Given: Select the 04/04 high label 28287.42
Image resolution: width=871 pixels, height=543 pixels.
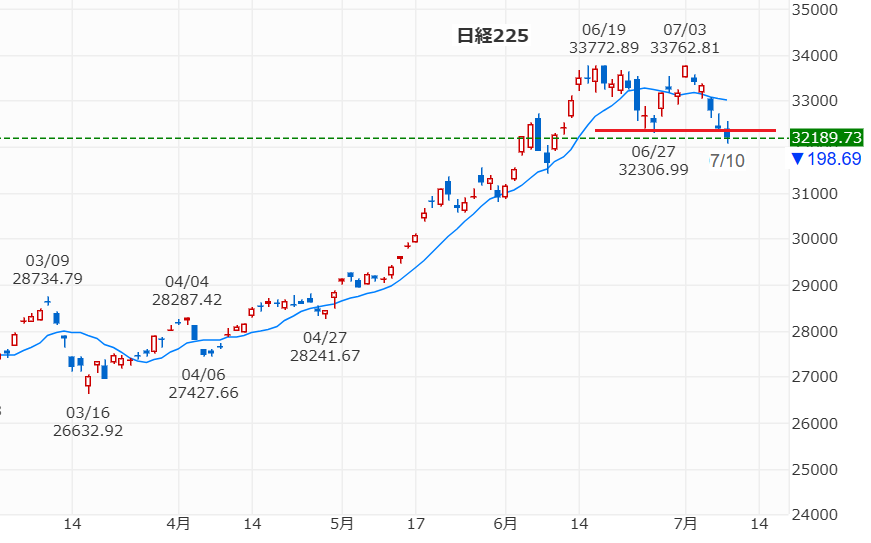Looking at the screenshot, I should (x=187, y=290).
